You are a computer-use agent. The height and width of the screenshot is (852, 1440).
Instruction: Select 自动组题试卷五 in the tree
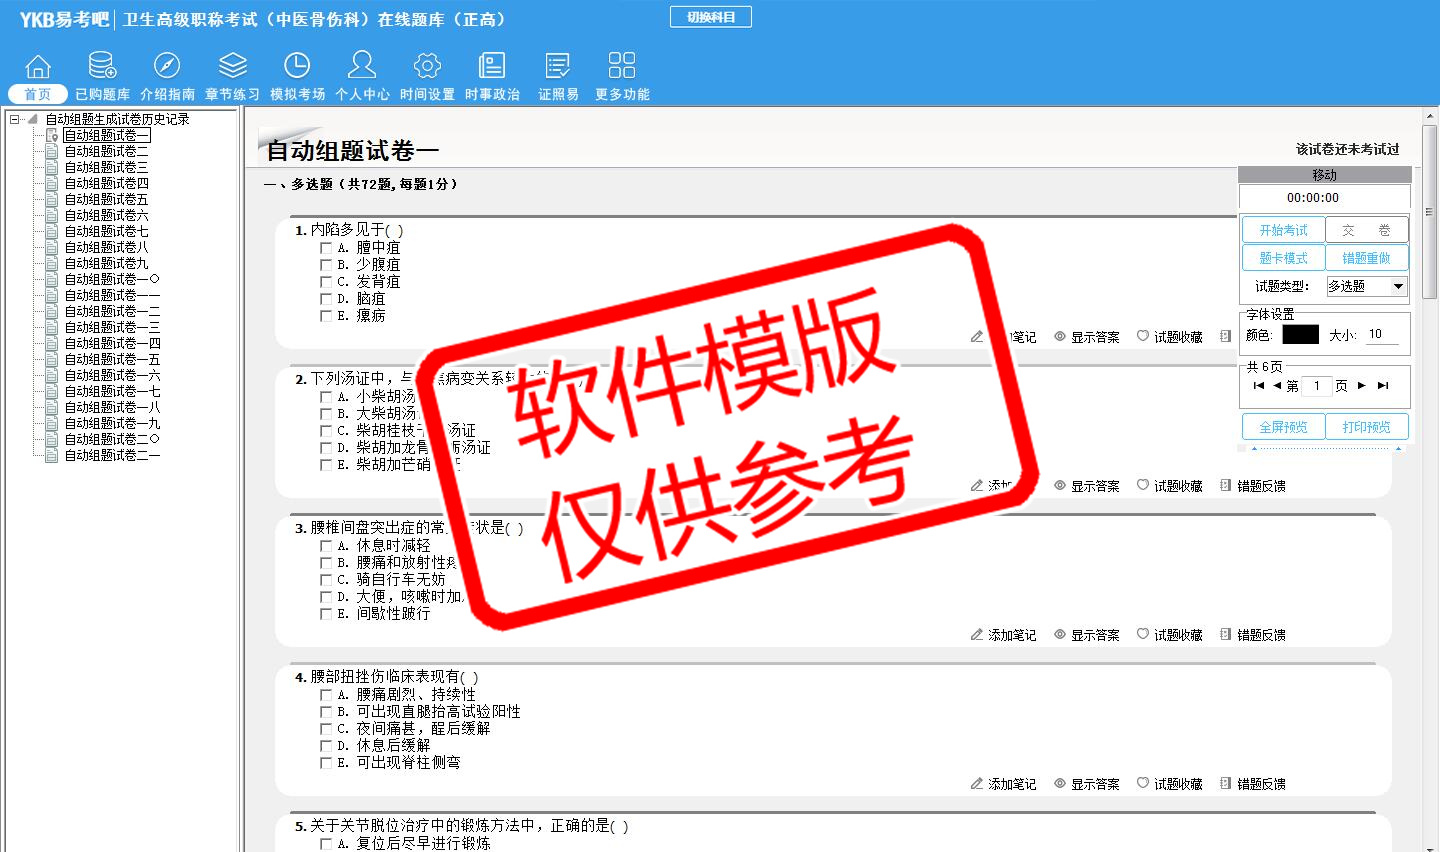[x=106, y=199]
